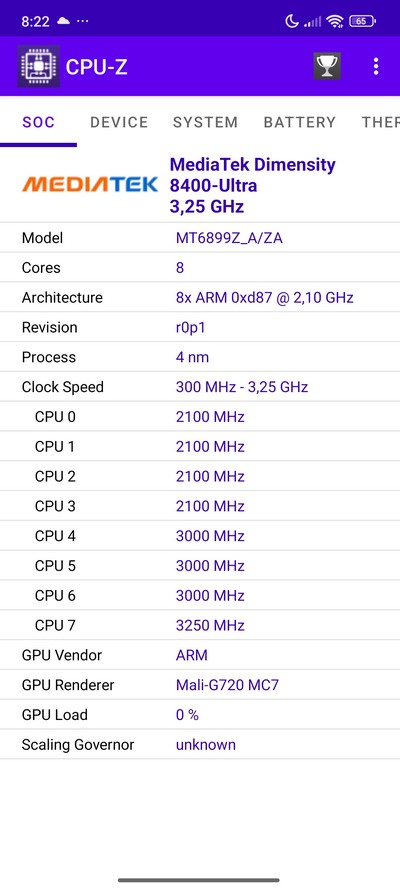
Task: Tap the Wi-Fi status bar icon
Action: 335,22
